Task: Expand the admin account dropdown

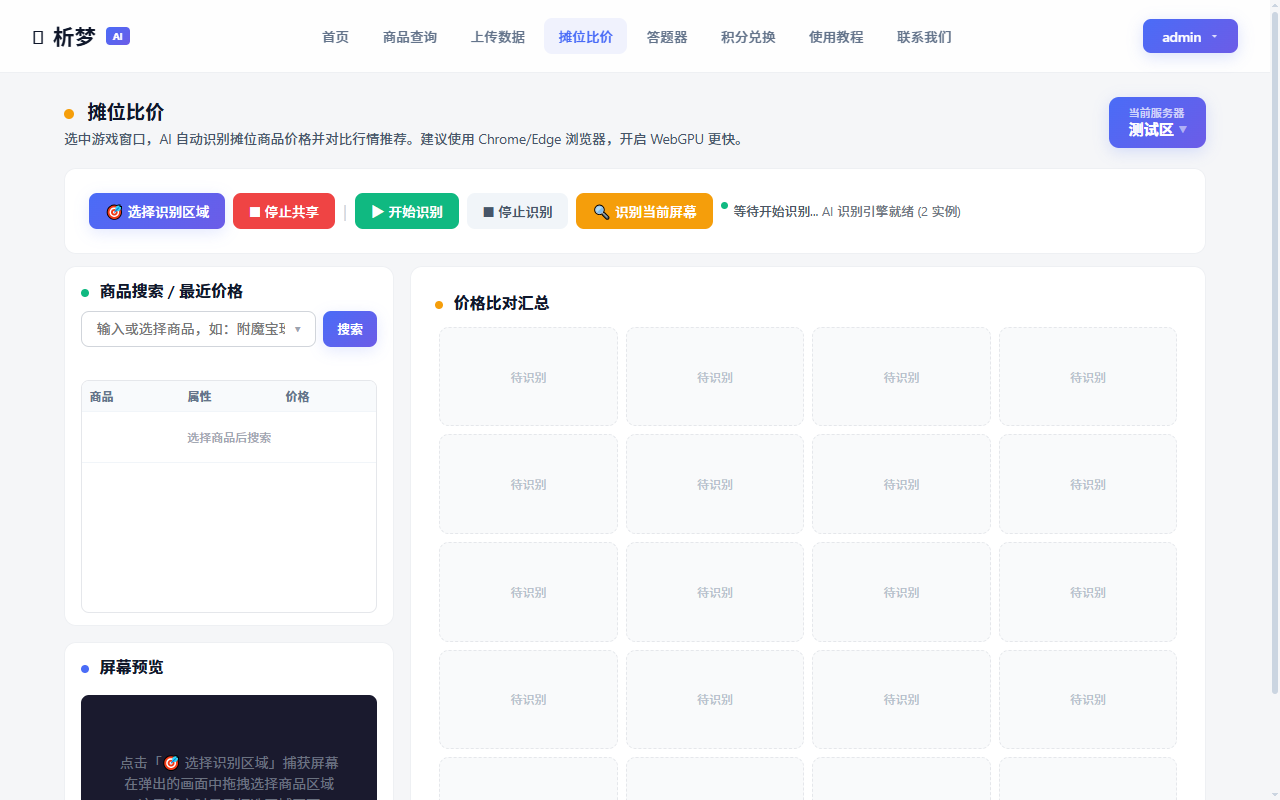Action: click(1190, 36)
